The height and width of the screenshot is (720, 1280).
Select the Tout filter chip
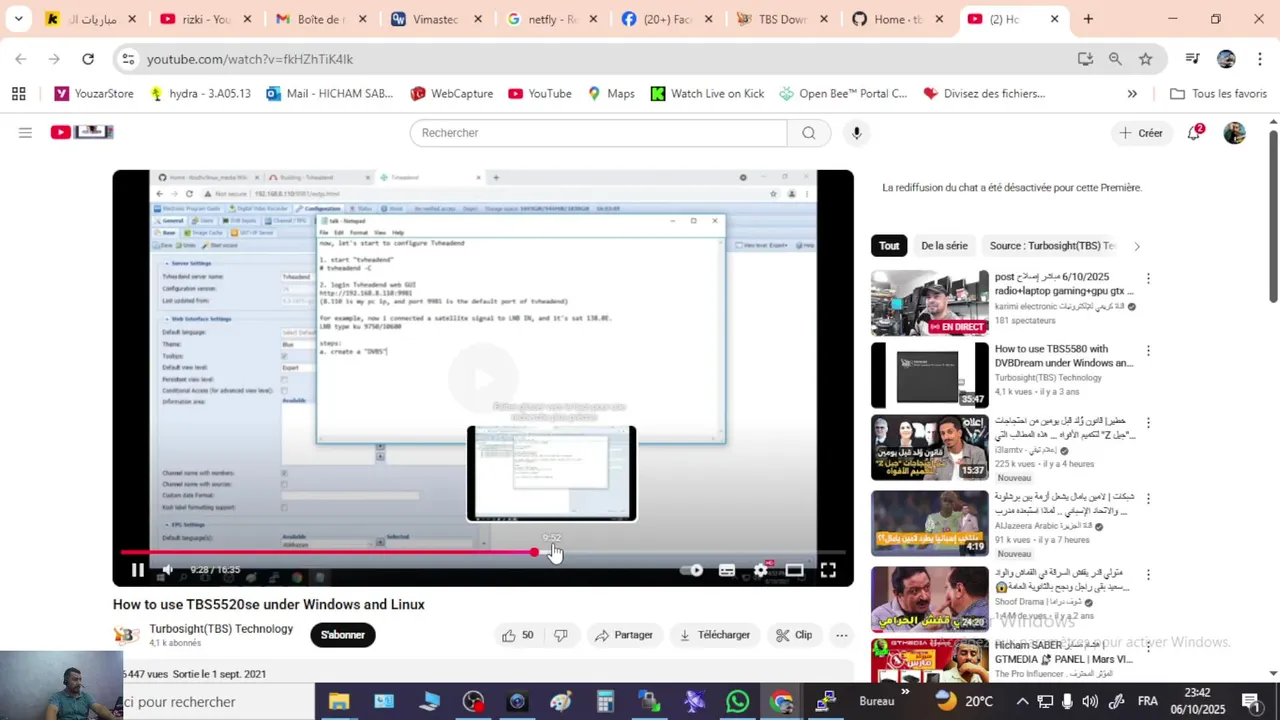pyautogui.click(x=889, y=246)
